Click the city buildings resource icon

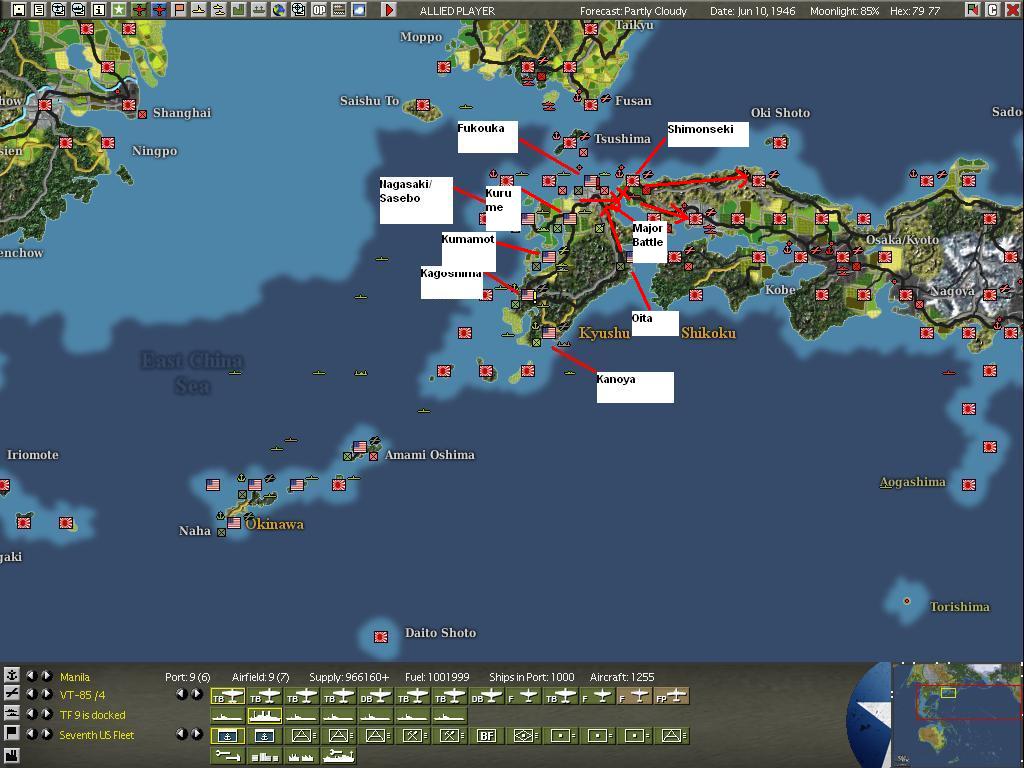coord(264,756)
